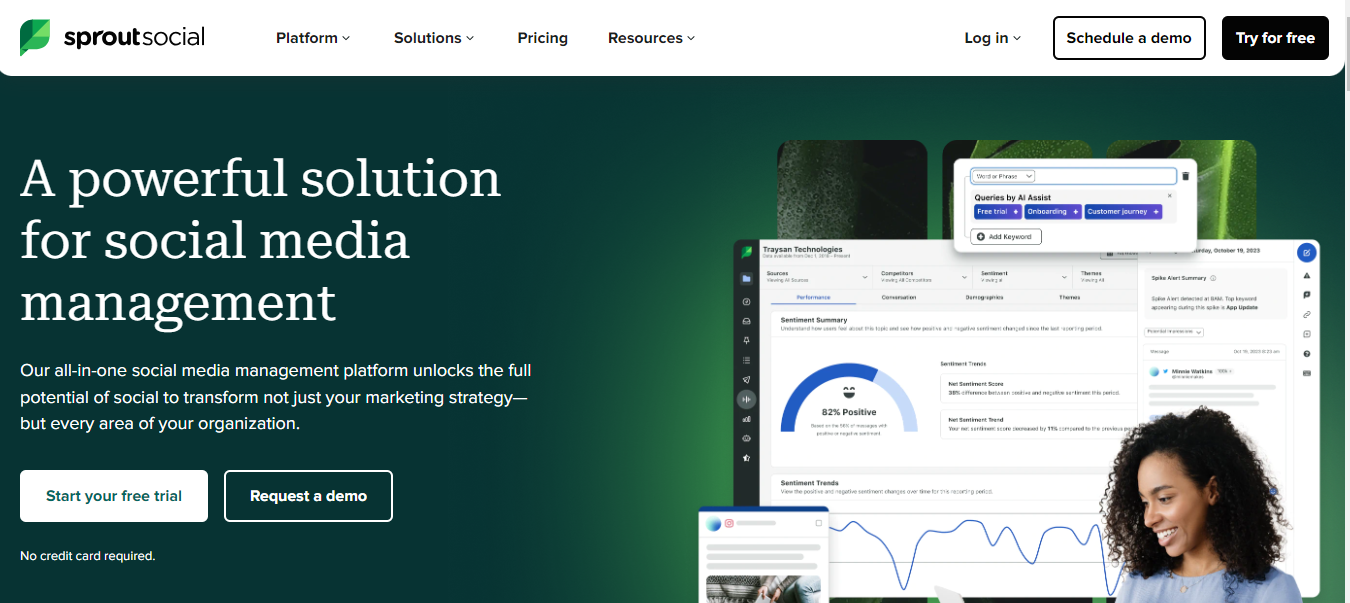Click the bar chart reports sidebar icon
The image size is (1350, 603).
[x=746, y=419]
